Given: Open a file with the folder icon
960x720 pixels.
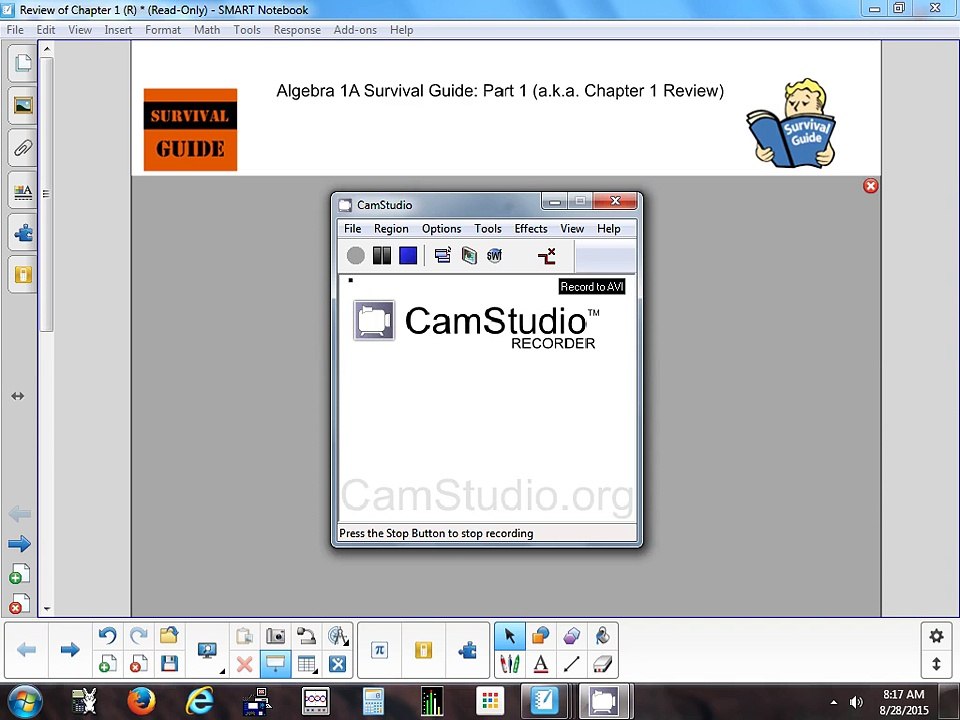Looking at the screenshot, I should 169,636.
